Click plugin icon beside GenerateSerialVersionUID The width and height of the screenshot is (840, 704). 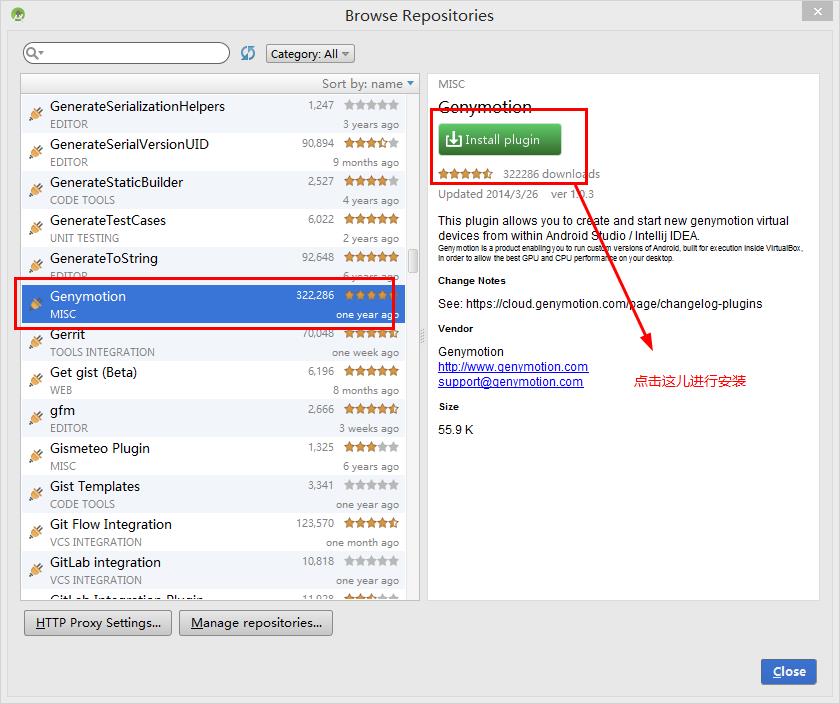click(36, 152)
